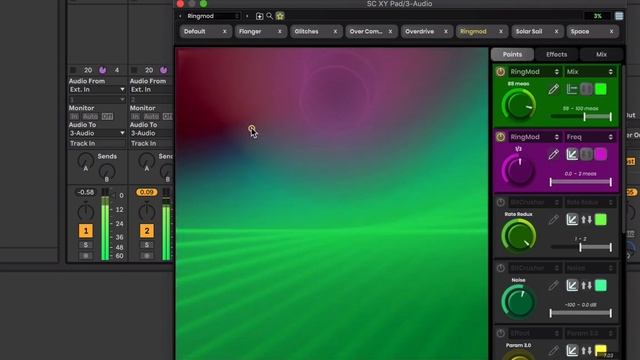Open track 2 Audio From Ext. In dropdown

pos(151,89)
